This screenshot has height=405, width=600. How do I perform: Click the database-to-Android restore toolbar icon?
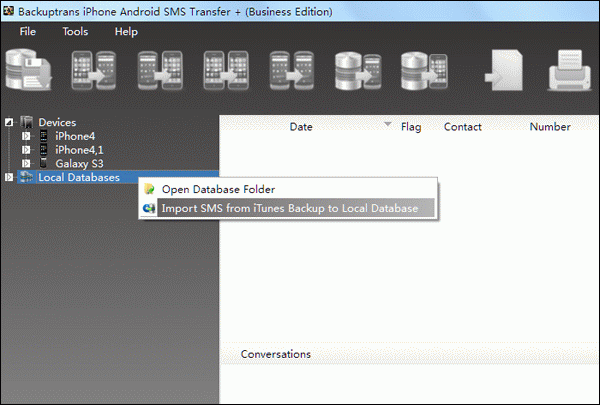(x=358, y=71)
